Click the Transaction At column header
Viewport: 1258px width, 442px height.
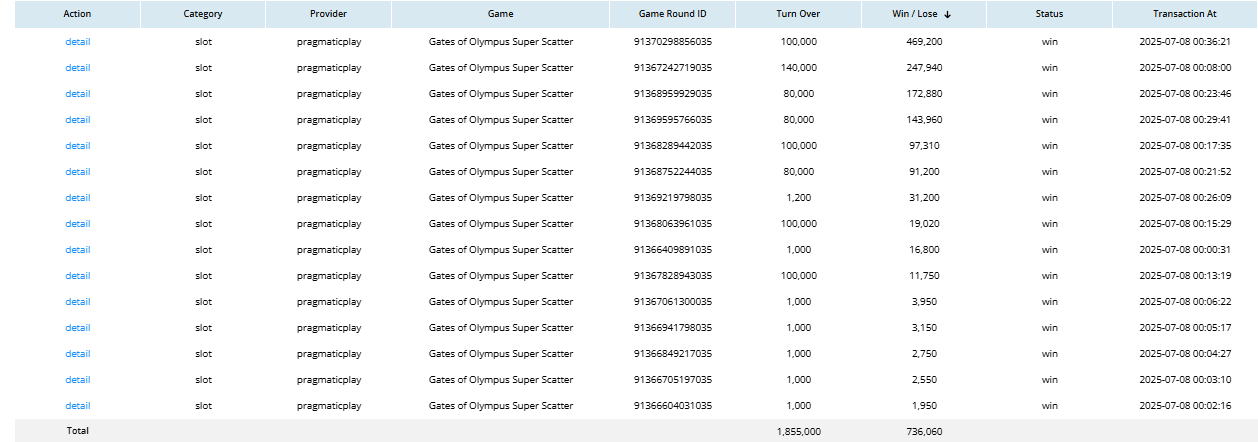(1184, 15)
